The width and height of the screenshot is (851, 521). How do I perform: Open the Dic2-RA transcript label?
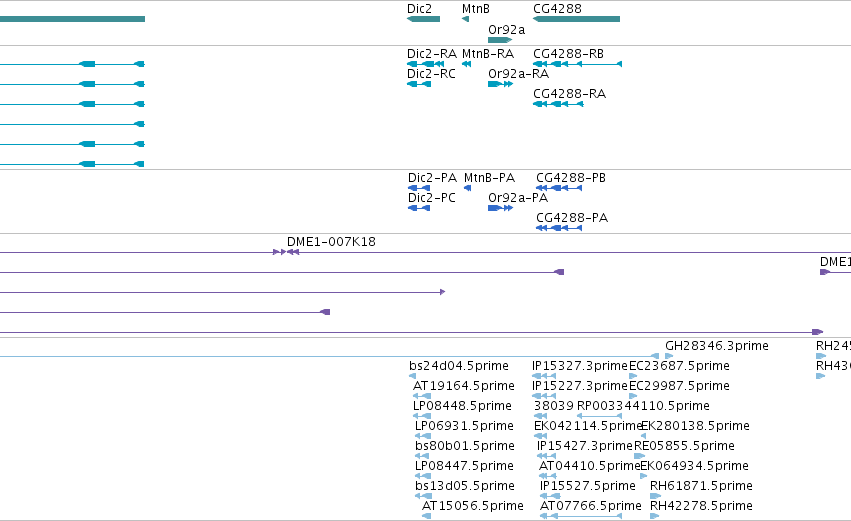tap(432, 54)
